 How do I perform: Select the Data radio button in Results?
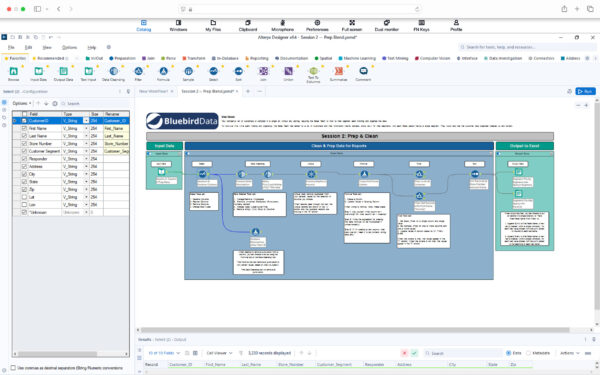[509, 353]
